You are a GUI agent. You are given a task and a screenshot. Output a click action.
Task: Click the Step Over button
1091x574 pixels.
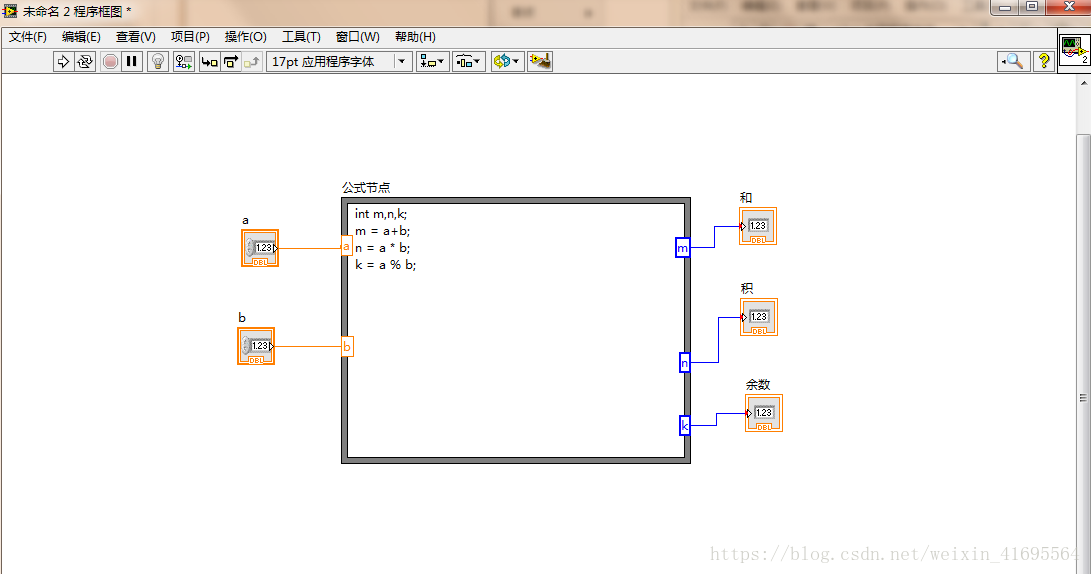[x=231, y=62]
